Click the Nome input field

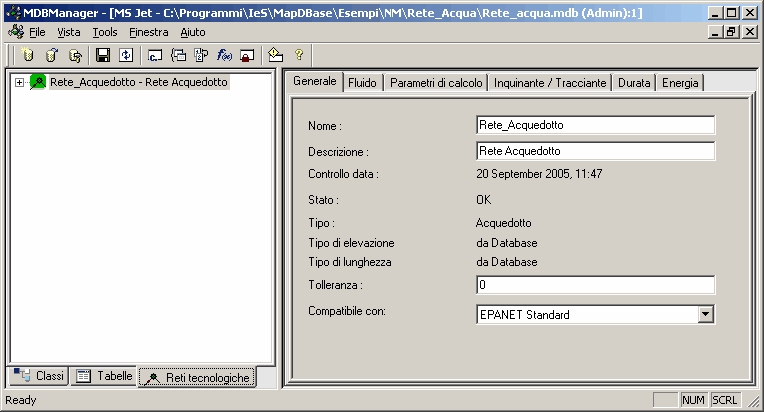point(595,125)
